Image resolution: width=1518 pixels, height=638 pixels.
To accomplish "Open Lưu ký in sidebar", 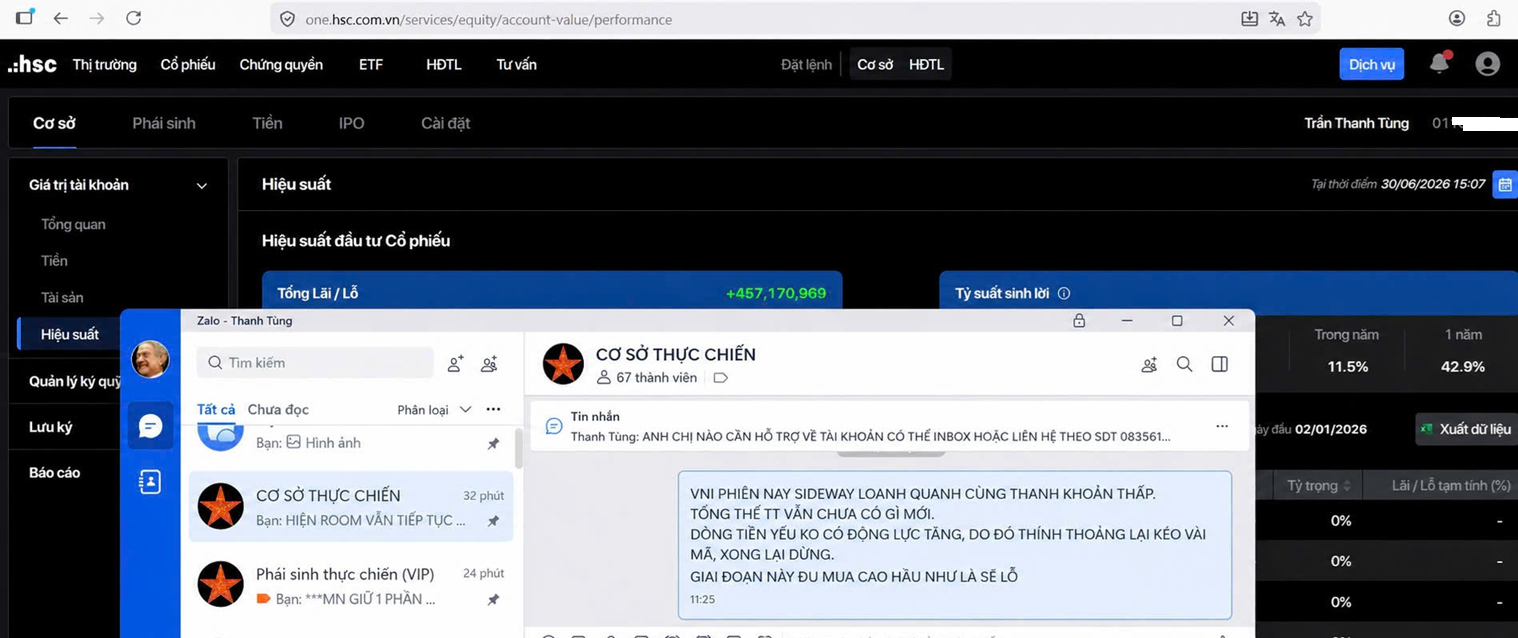I will pyautogui.click(x=50, y=427).
